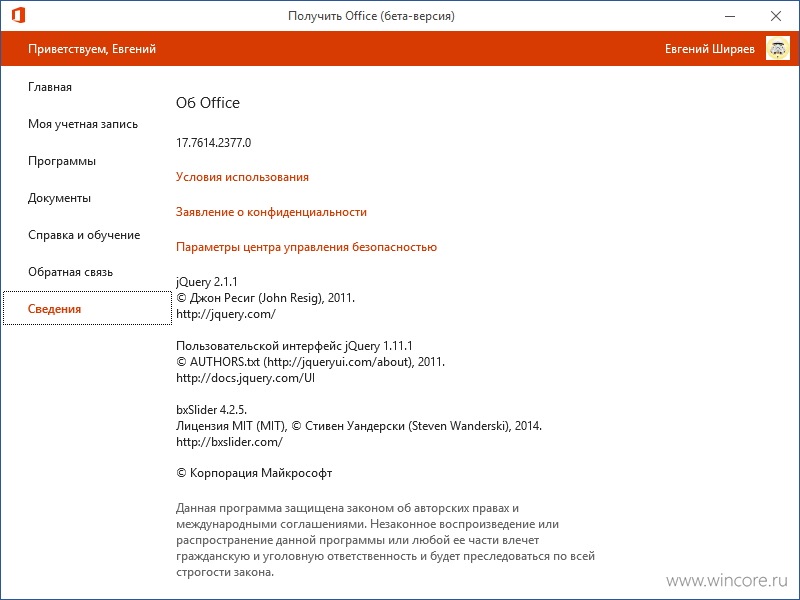Screen dimensions: 800x600
Task: Click the jQuery 2.1.1 line
Action: 207,282
